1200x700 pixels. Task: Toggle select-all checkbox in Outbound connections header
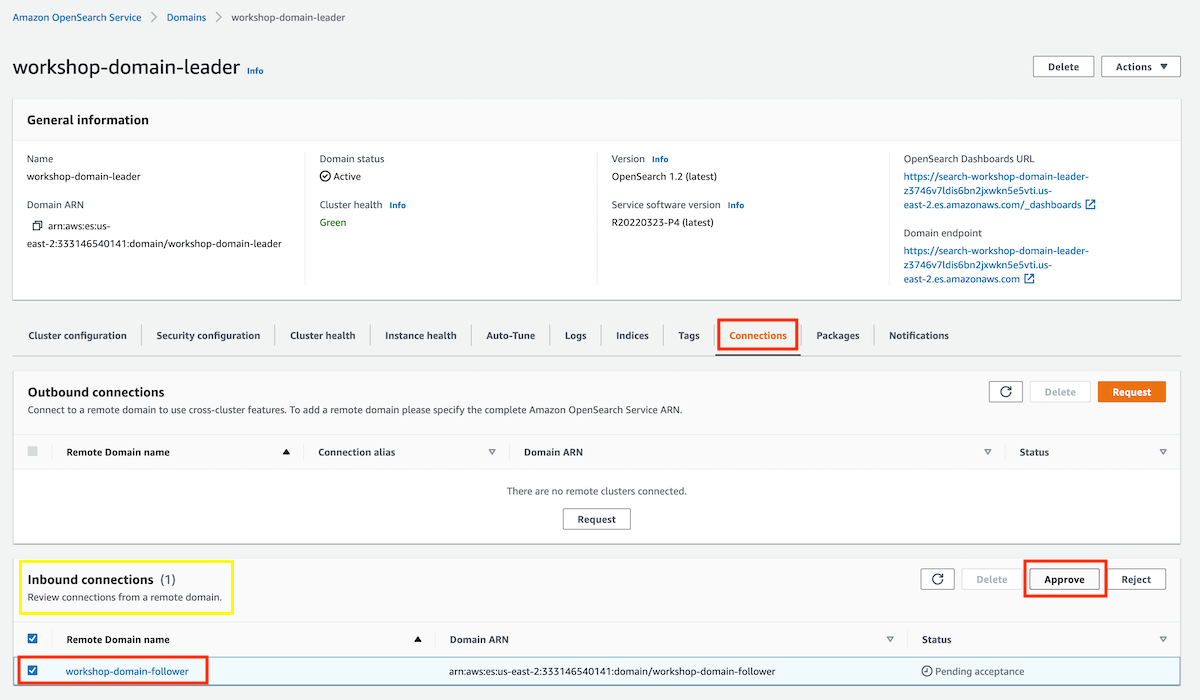[33, 452]
